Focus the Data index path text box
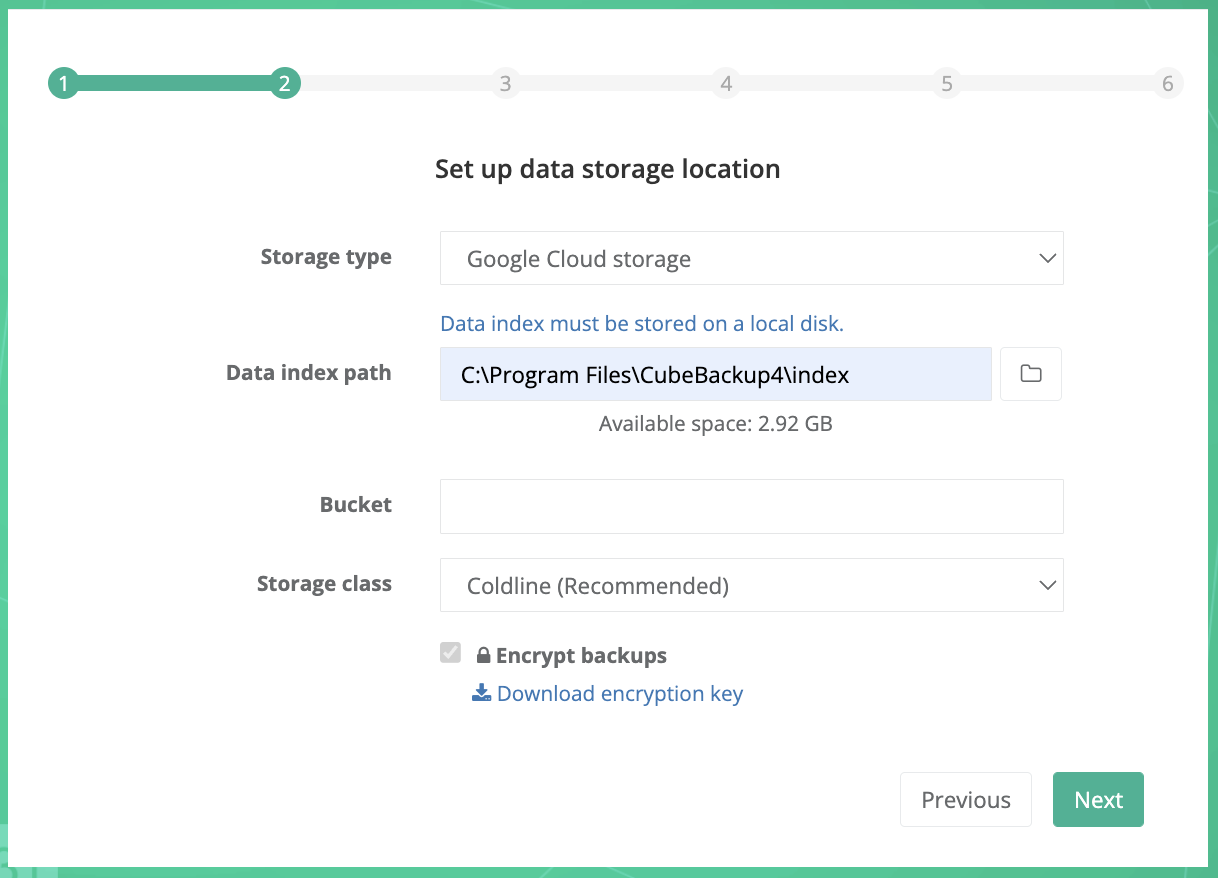1218x878 pixels. point(715,374)
